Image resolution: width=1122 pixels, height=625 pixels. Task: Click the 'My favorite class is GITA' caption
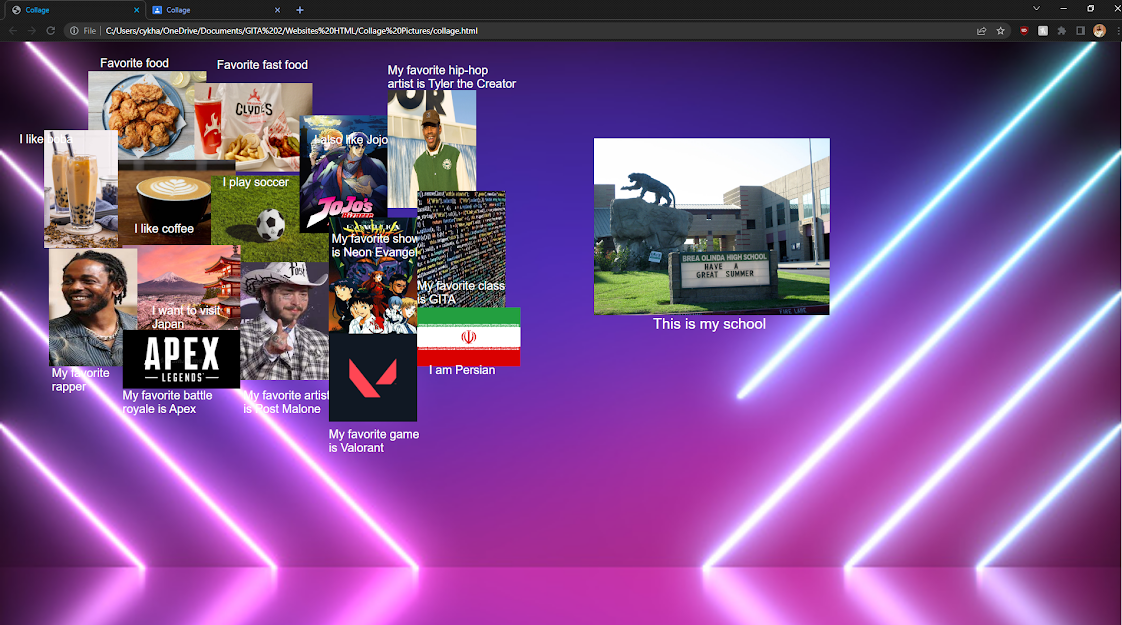point(461,292)
